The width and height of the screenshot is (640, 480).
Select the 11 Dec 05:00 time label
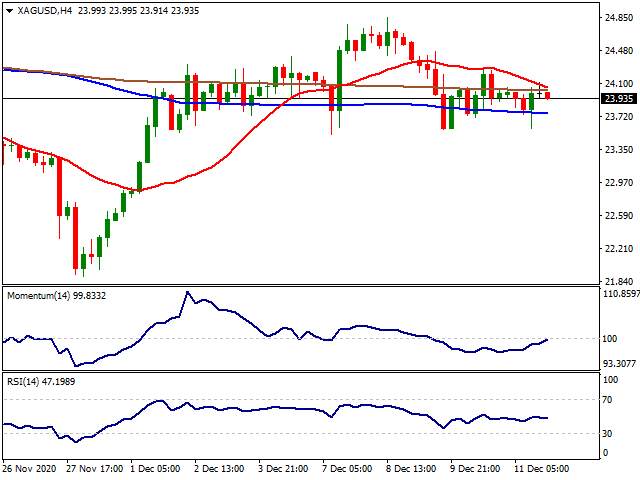click(541, 469)
